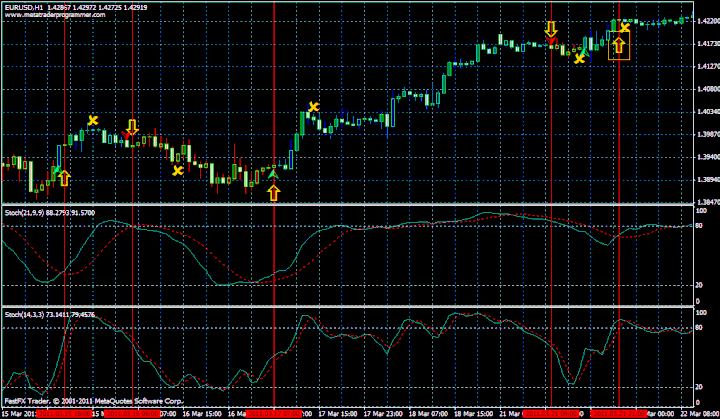Click the red 2011.03.16 06:00 date label
The image size is (720, 419).
click(132, 414)
